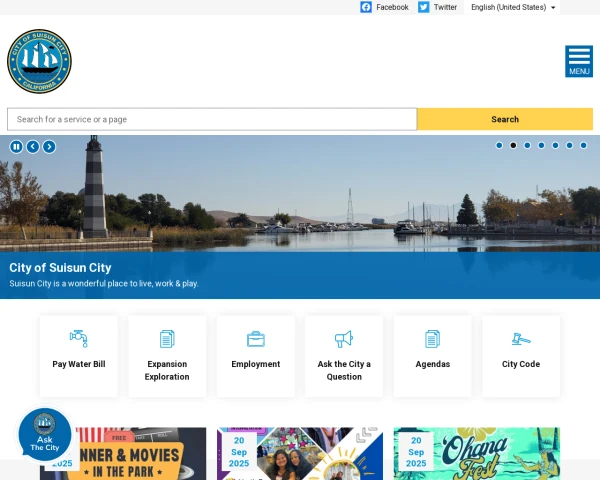The width and height of the screenshot is (600, 480).
Task: Open Expansion Exploration quick link
Action: click(167, 355)
